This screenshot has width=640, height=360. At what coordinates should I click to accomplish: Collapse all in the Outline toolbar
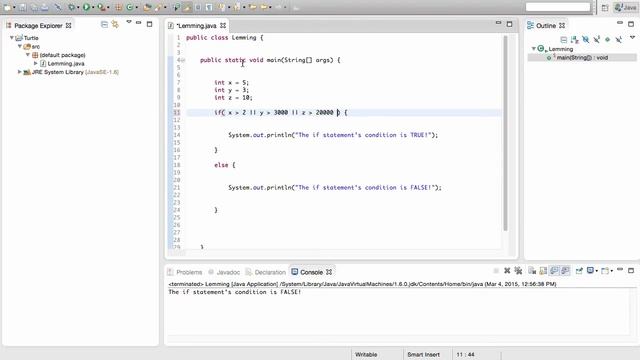coord(564,40)
